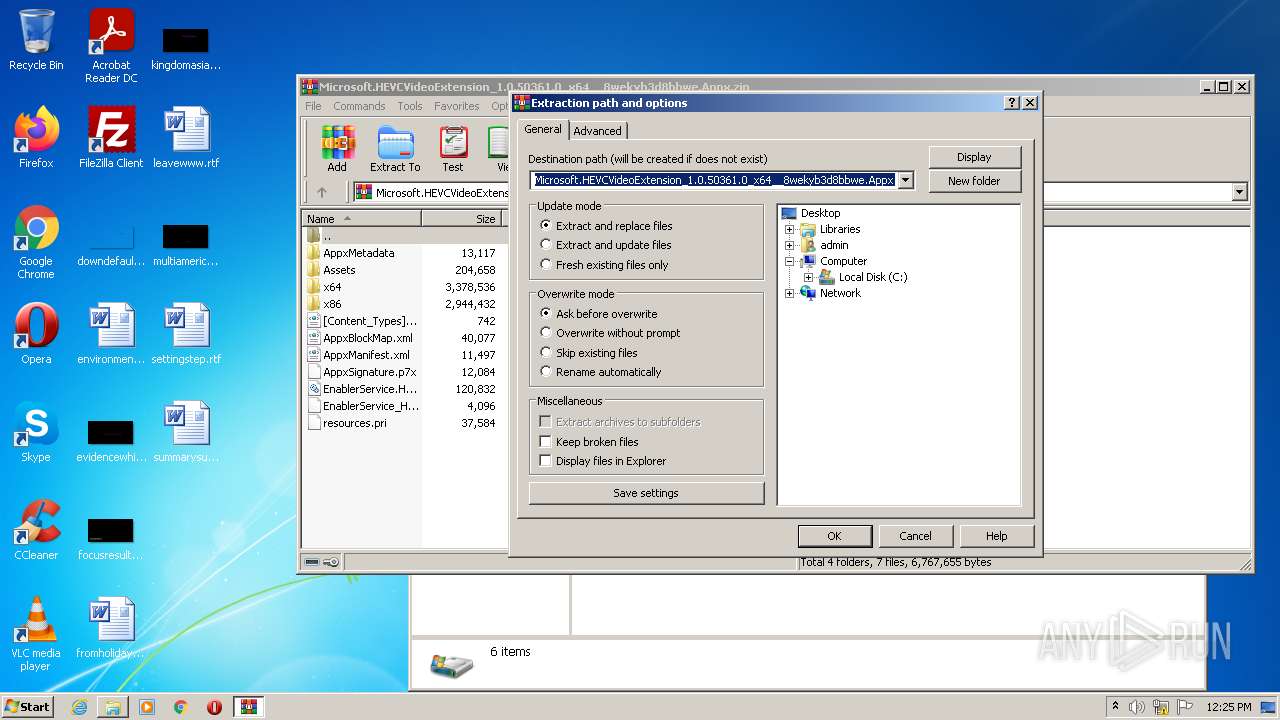1280x720 pixels.
Task: Open WinRAR address bar dropdown
Action: (1240, 192)
